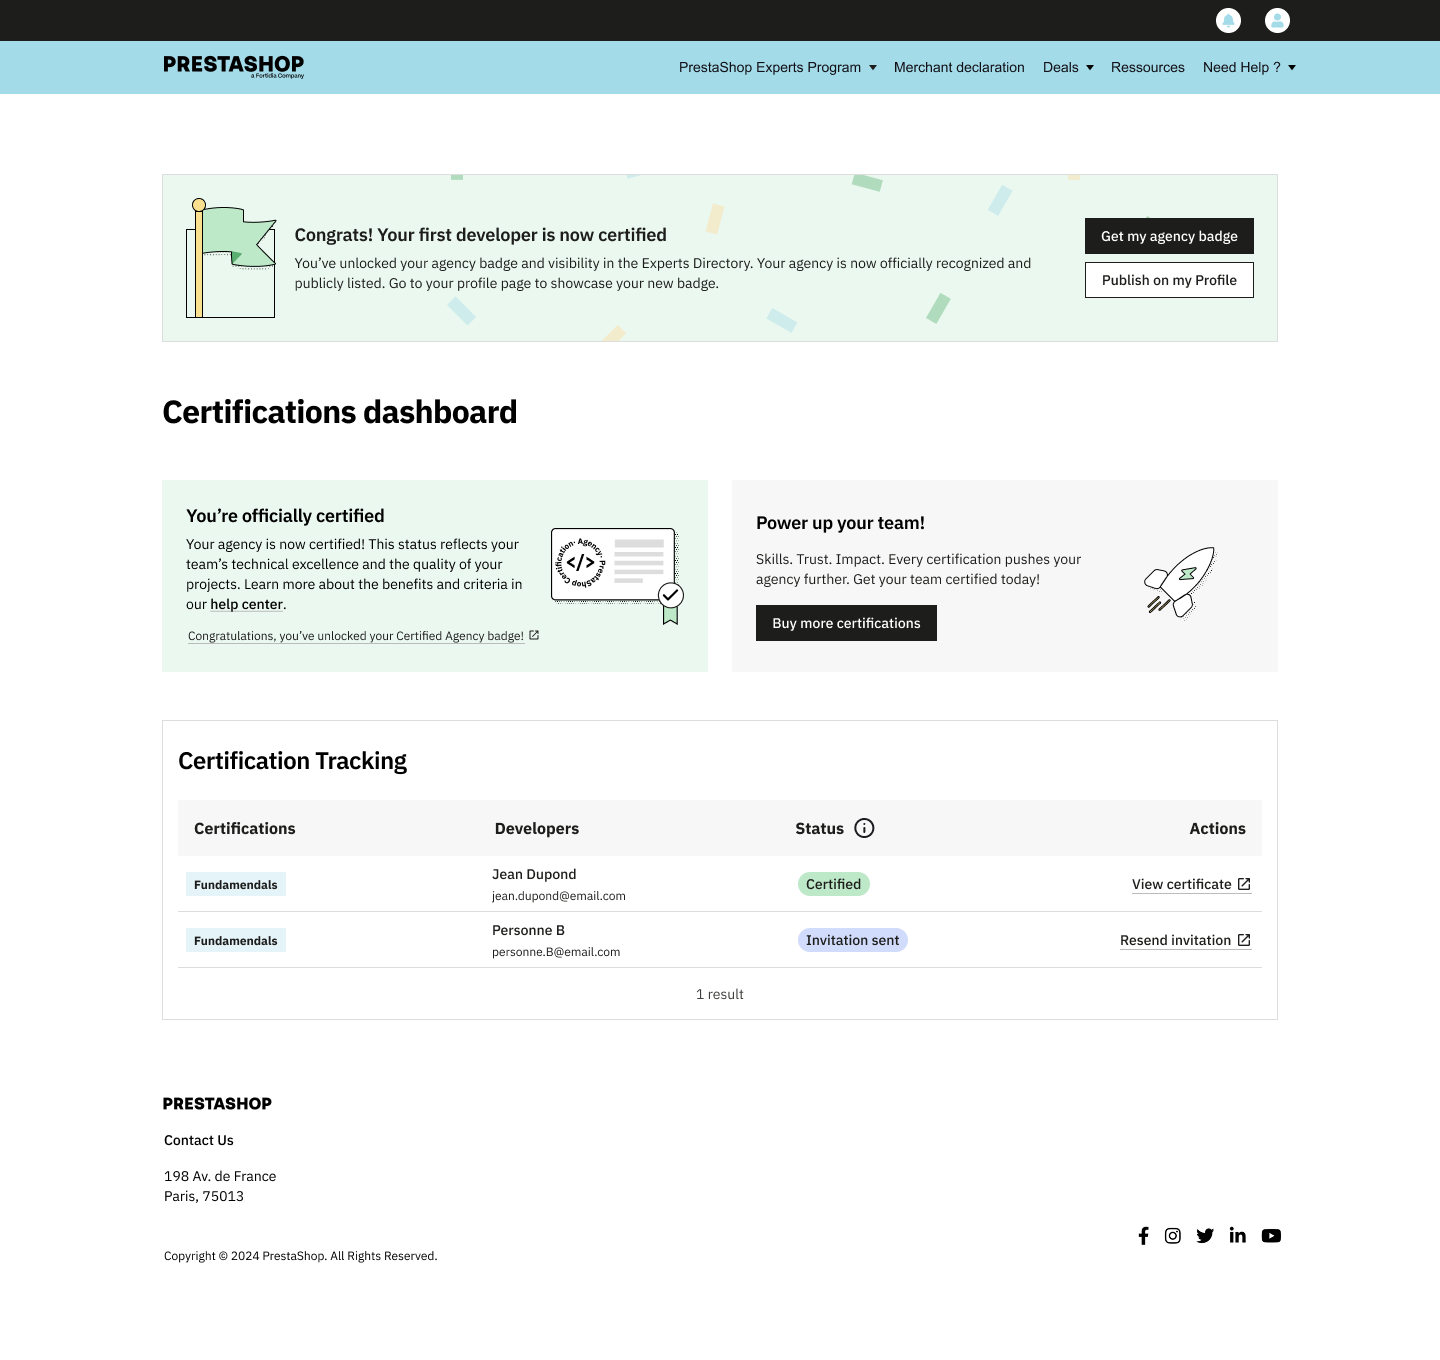1440x1360 pixels.
Task: Click the Actions column header
Action: [x=1217, y=828]
